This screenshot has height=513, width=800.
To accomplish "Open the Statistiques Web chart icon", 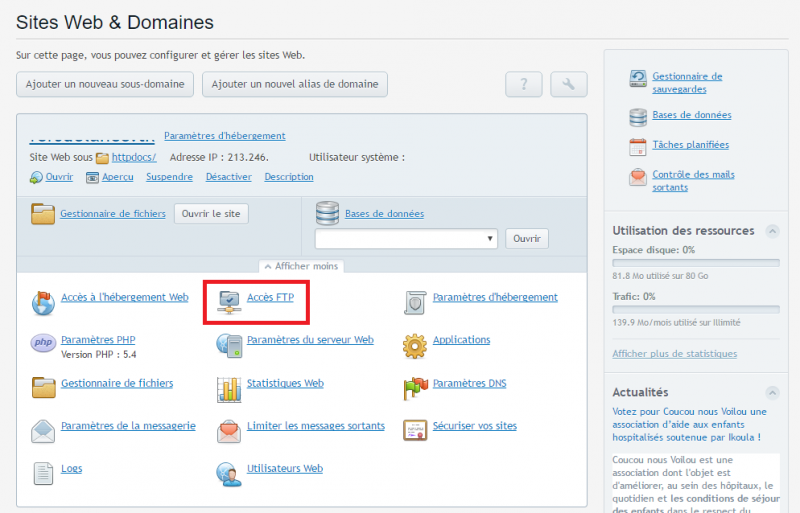I will coord(230,388).
